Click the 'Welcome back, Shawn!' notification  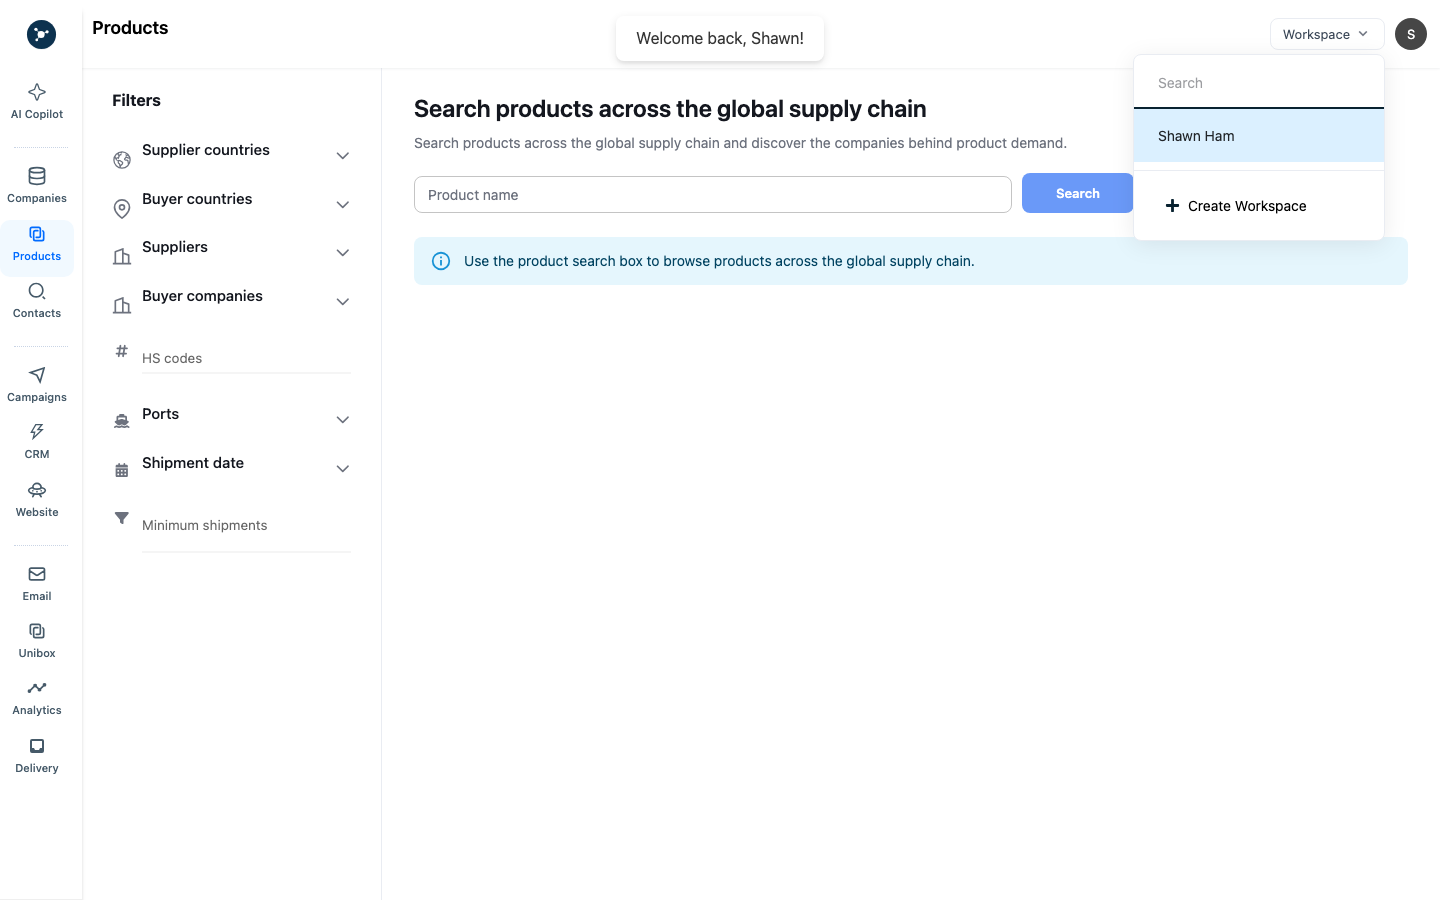click(720, 38)
